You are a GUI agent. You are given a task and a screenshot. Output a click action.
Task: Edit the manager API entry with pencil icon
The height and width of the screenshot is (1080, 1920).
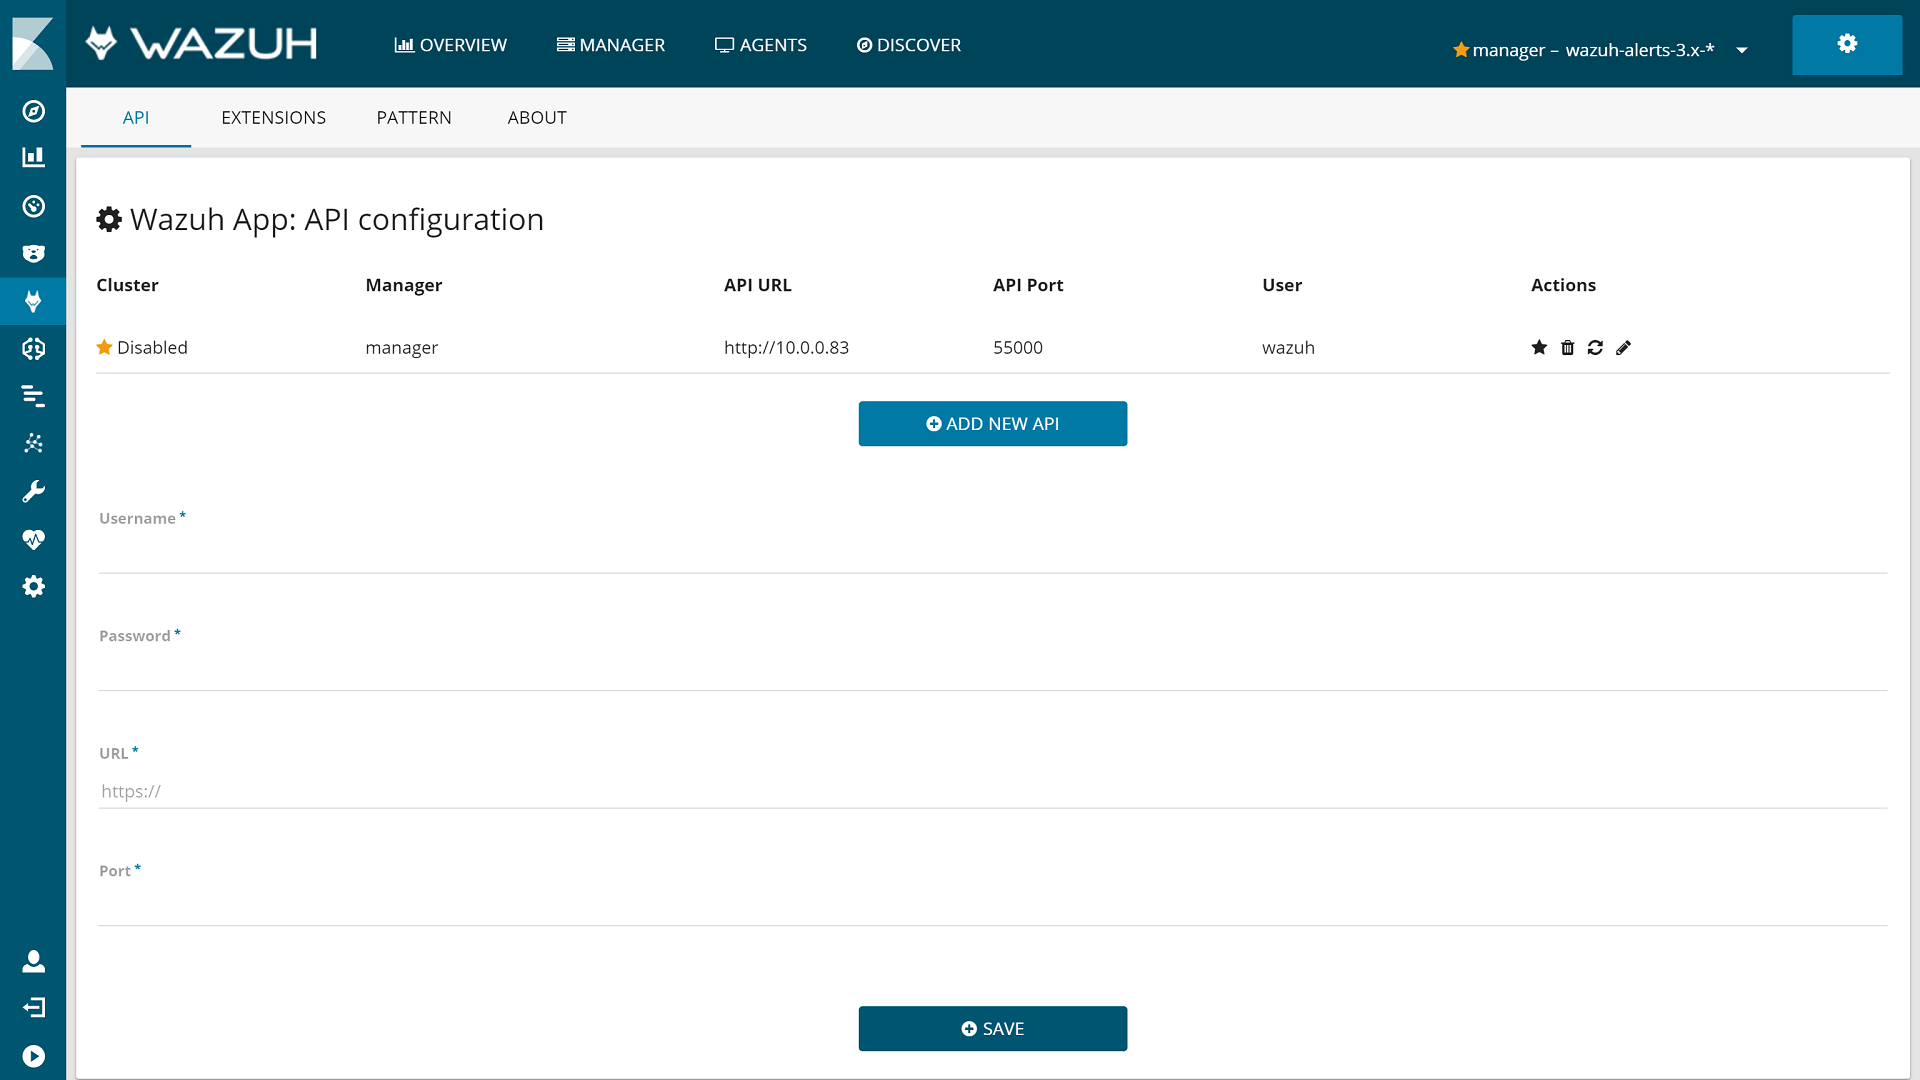[1623, 347]
